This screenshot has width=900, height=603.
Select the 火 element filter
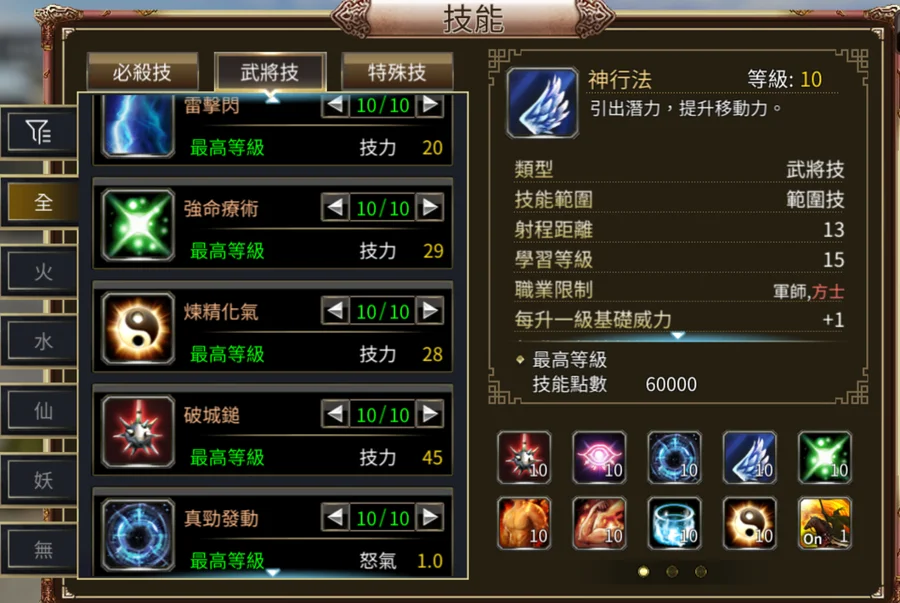(42, 271)
